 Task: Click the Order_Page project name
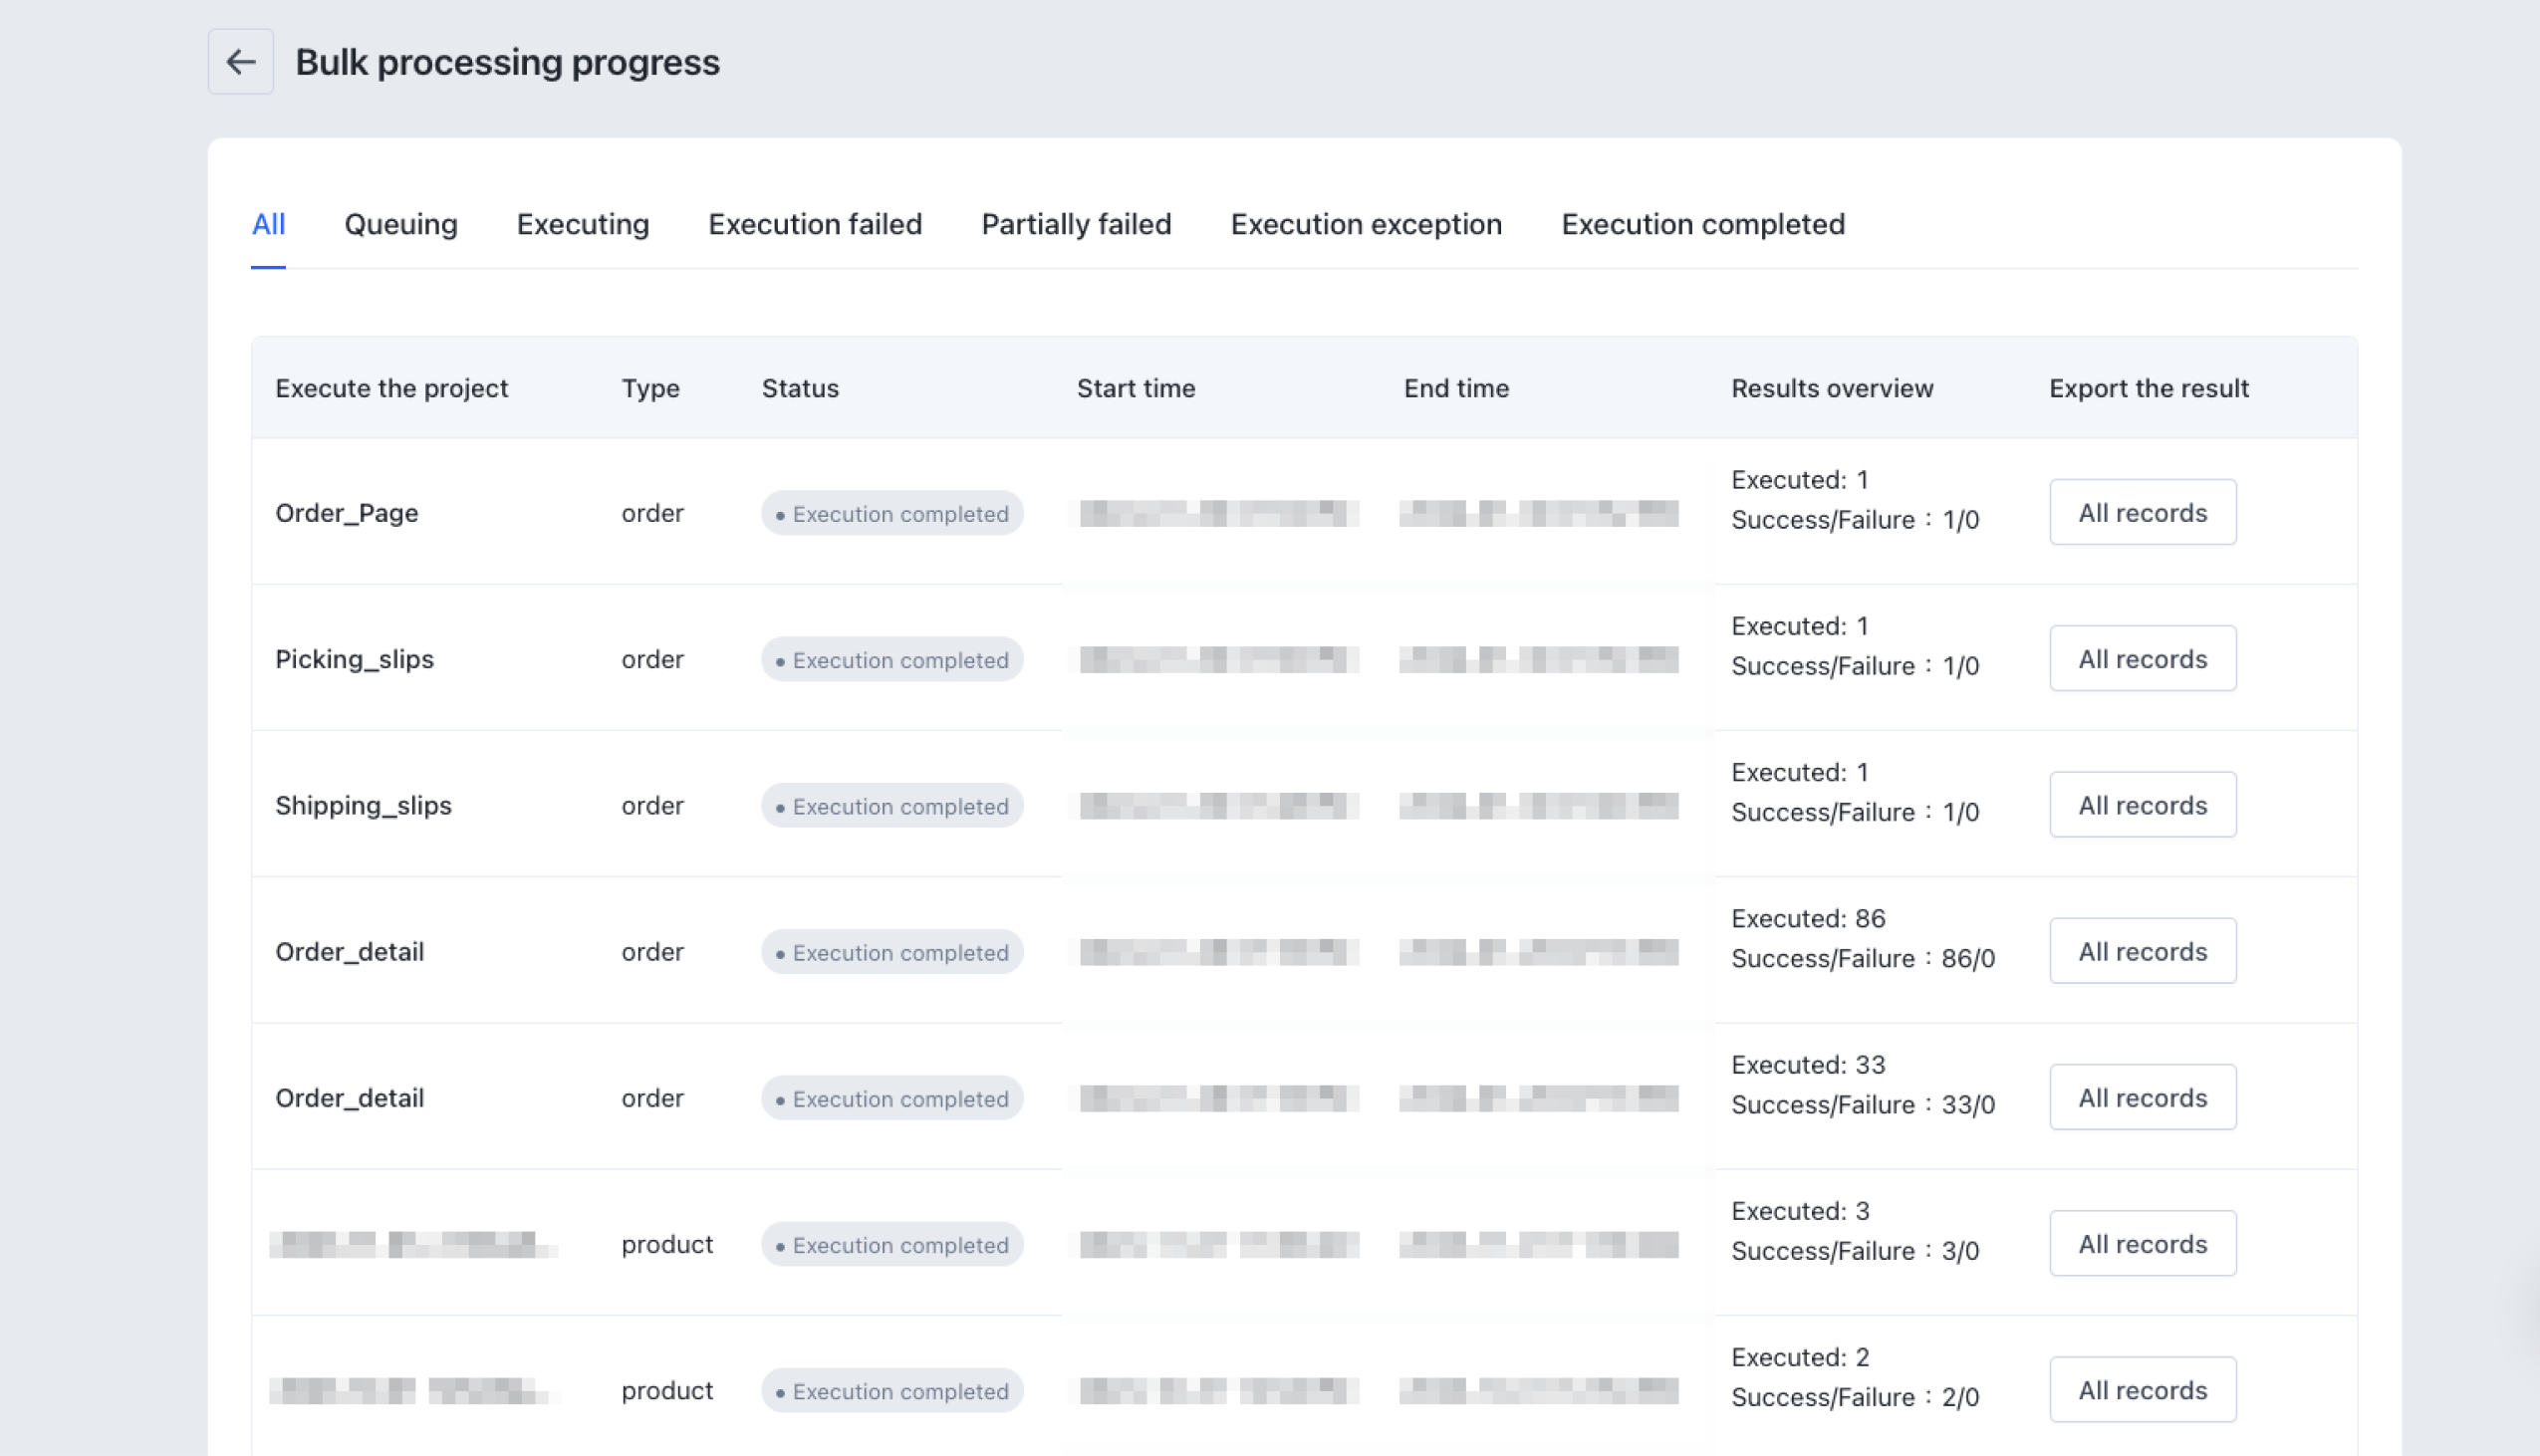tap(347, 513)
